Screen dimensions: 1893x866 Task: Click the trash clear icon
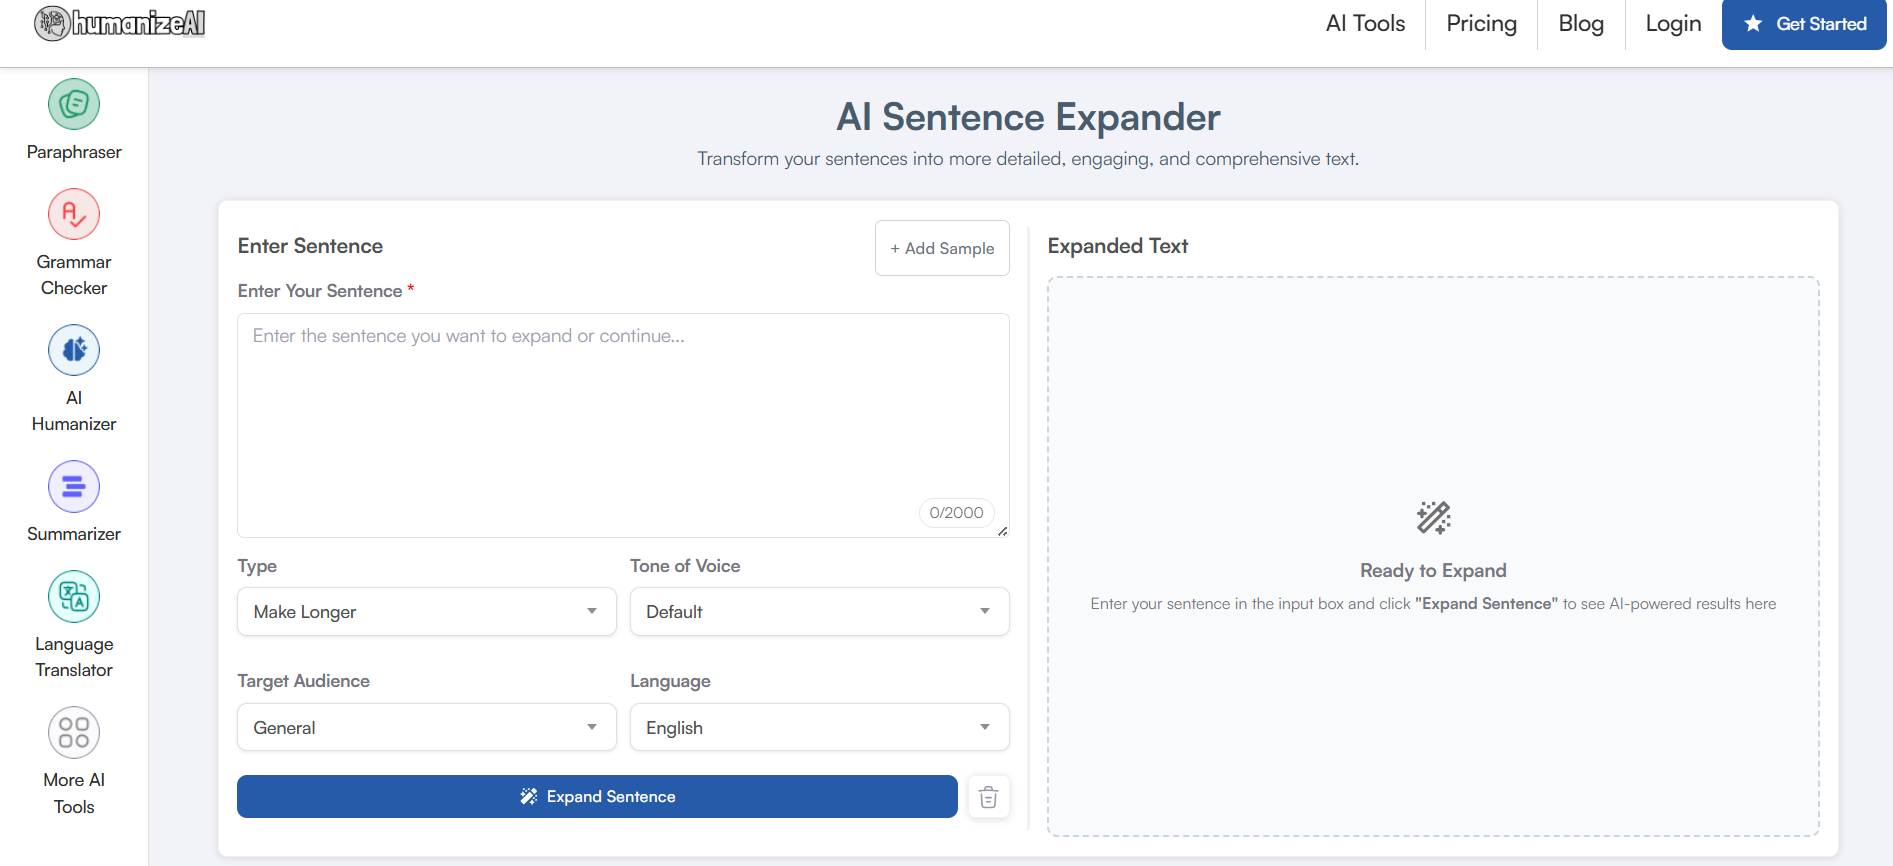988,797
